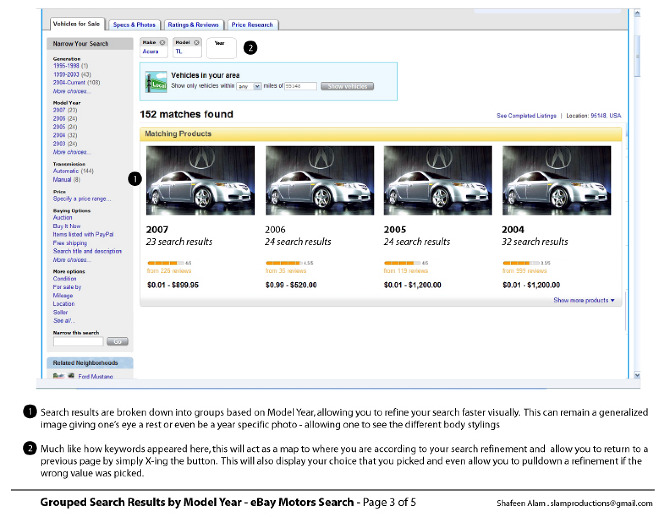Expand More choices under Generation
670x517 pixels.
click(x=70, y=91)
